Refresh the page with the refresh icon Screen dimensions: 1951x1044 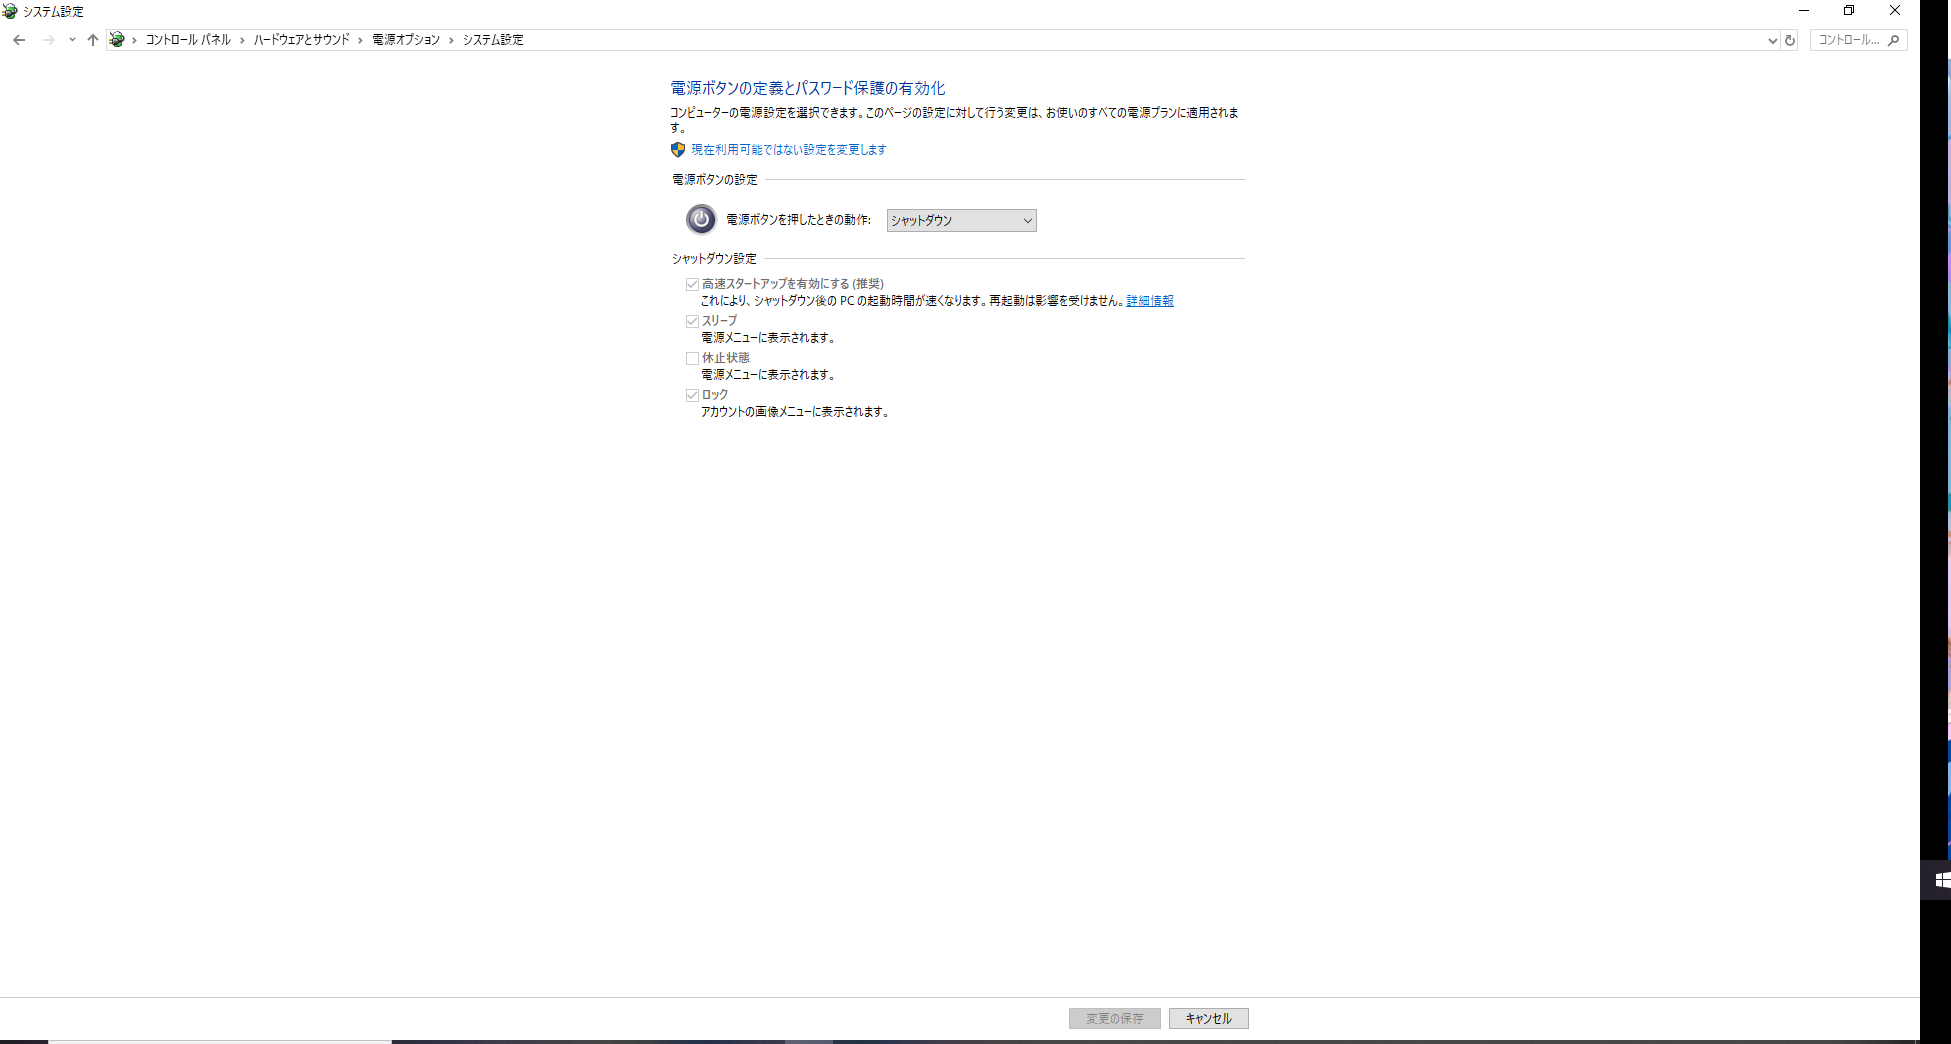(1790, 40)
